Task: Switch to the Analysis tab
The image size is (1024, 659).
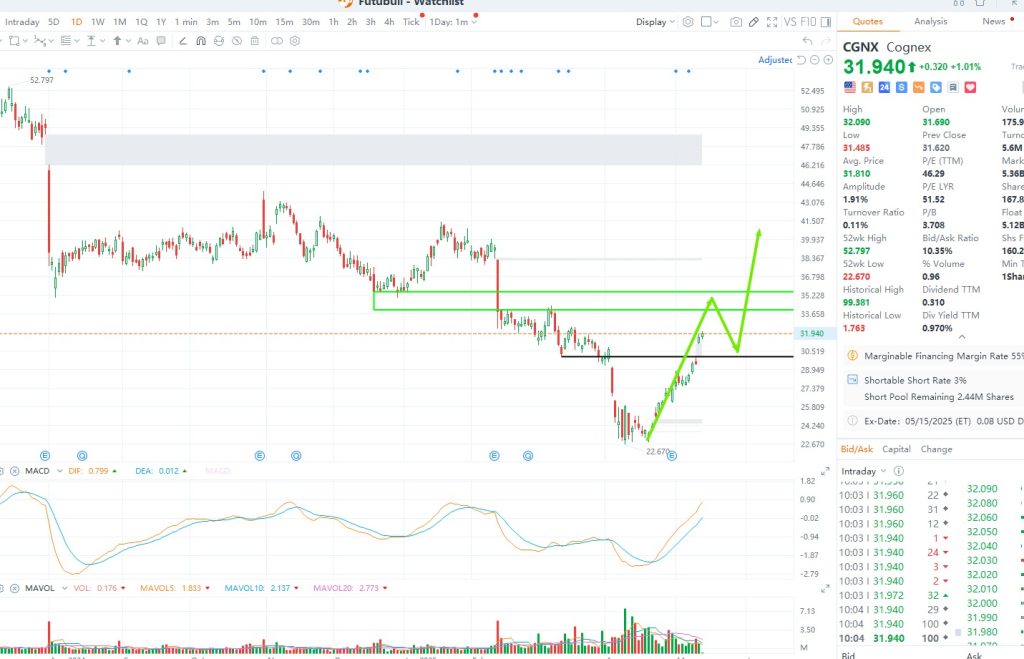Action: click(x=930, y=21)
